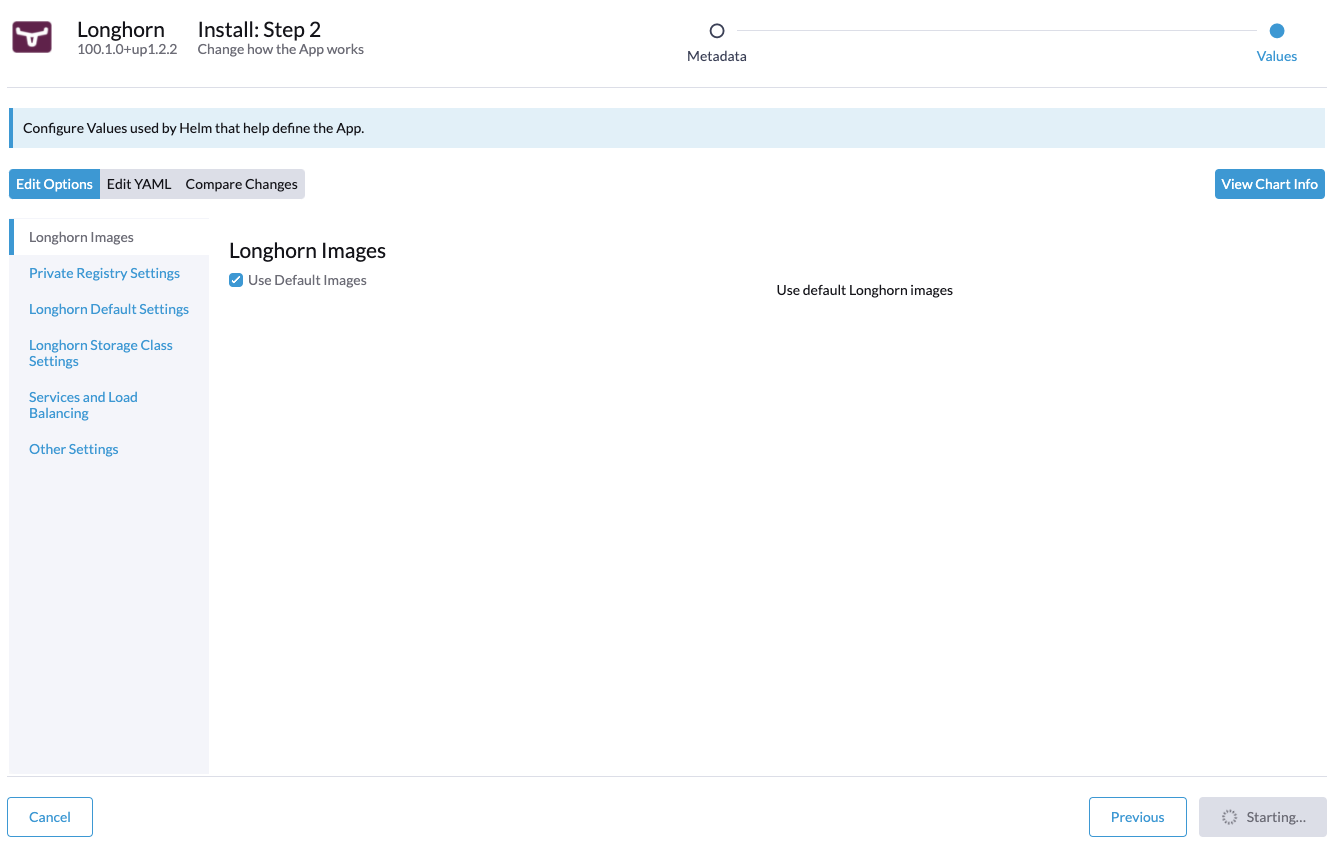Viewport: 1338px width, 850px height.
Task: Select the Edit Options tab
Action: [x=54, y=183]
